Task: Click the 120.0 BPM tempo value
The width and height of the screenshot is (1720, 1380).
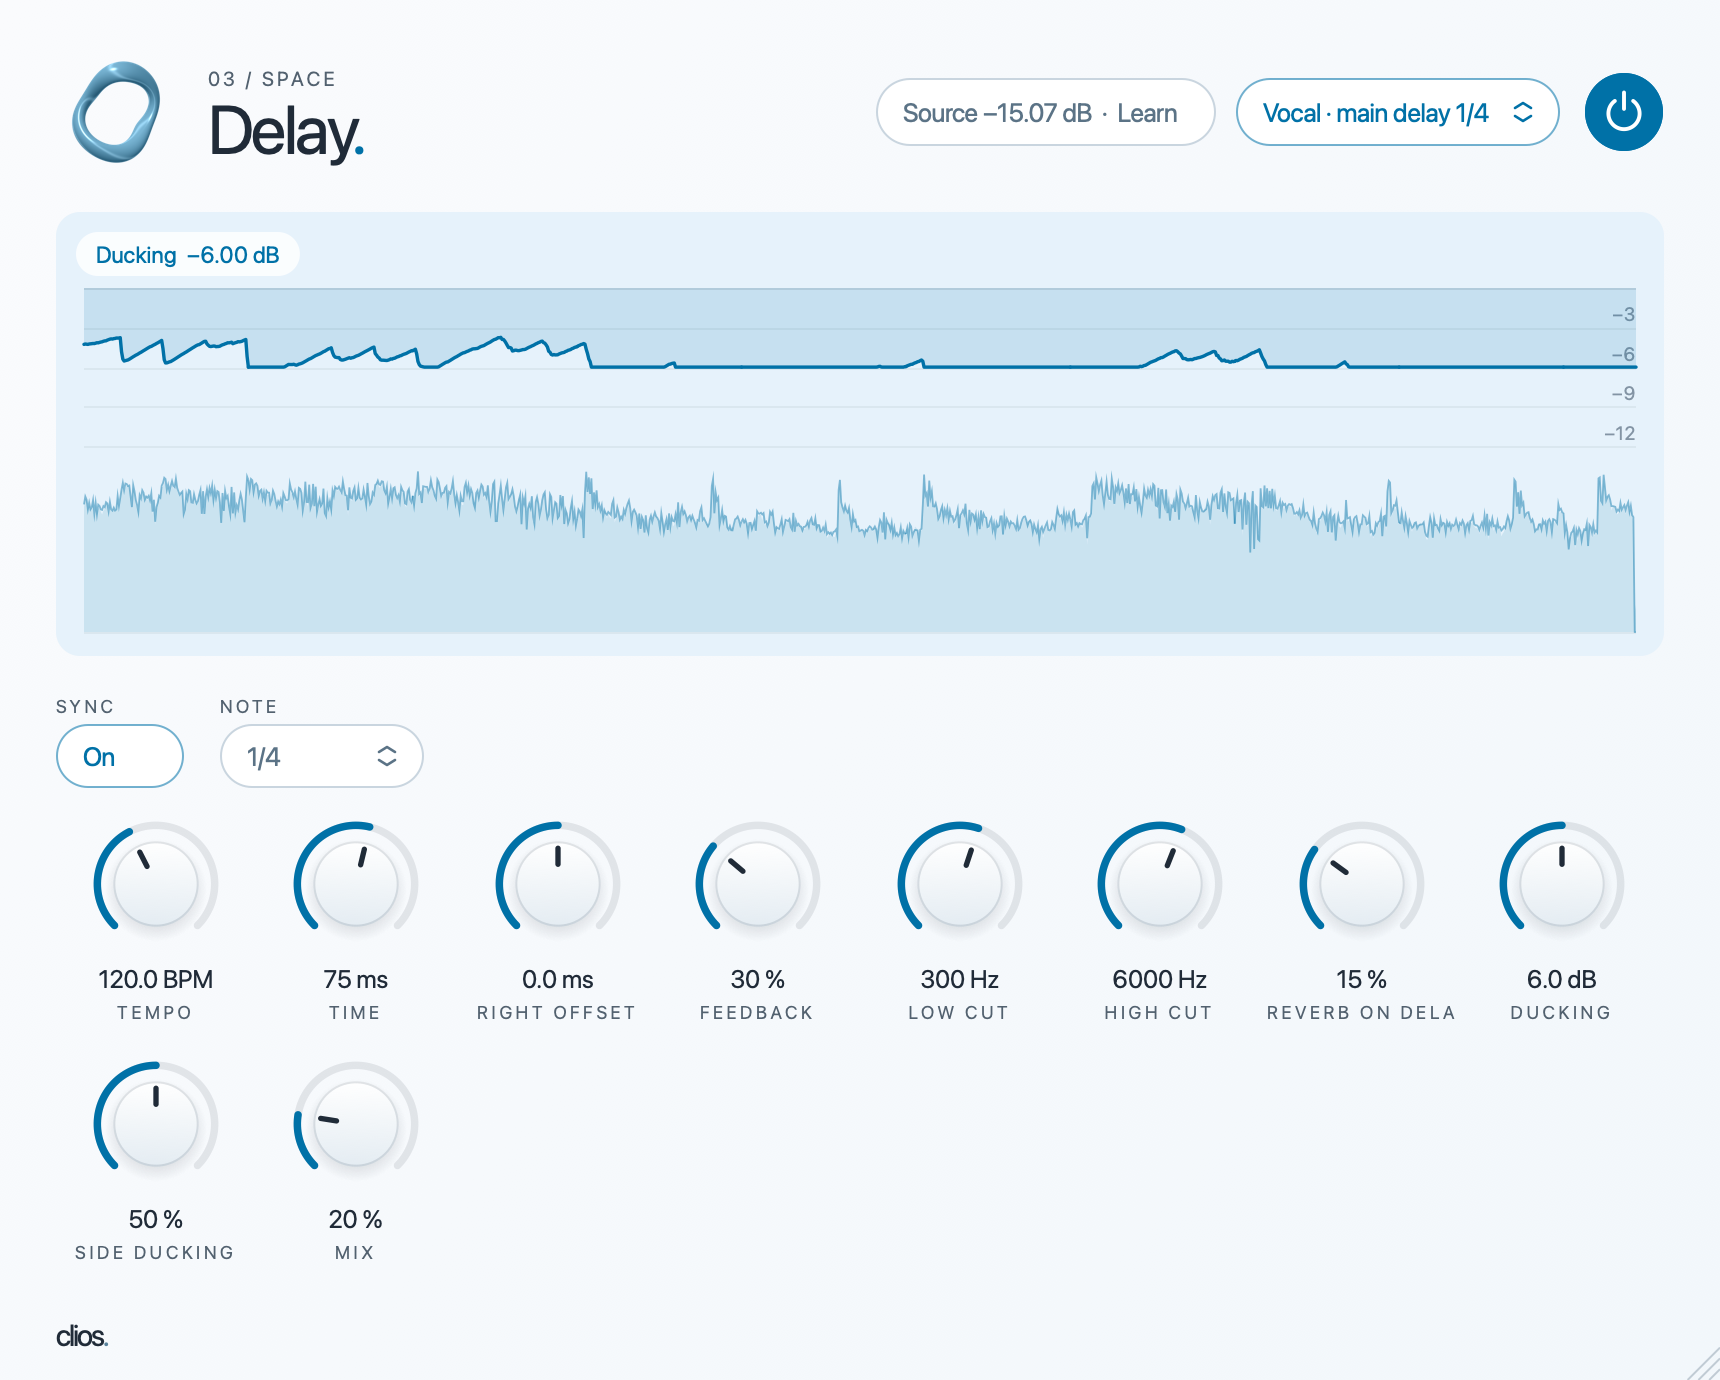Action: tap(156, 979)
